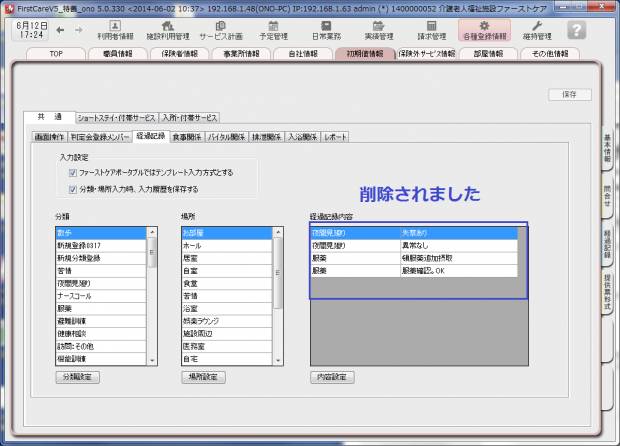The height and width of the screenshot is (446, 620).
Task: Open the ショートステイ・付帯サービス tab
Action: click(x=117, y=117)
